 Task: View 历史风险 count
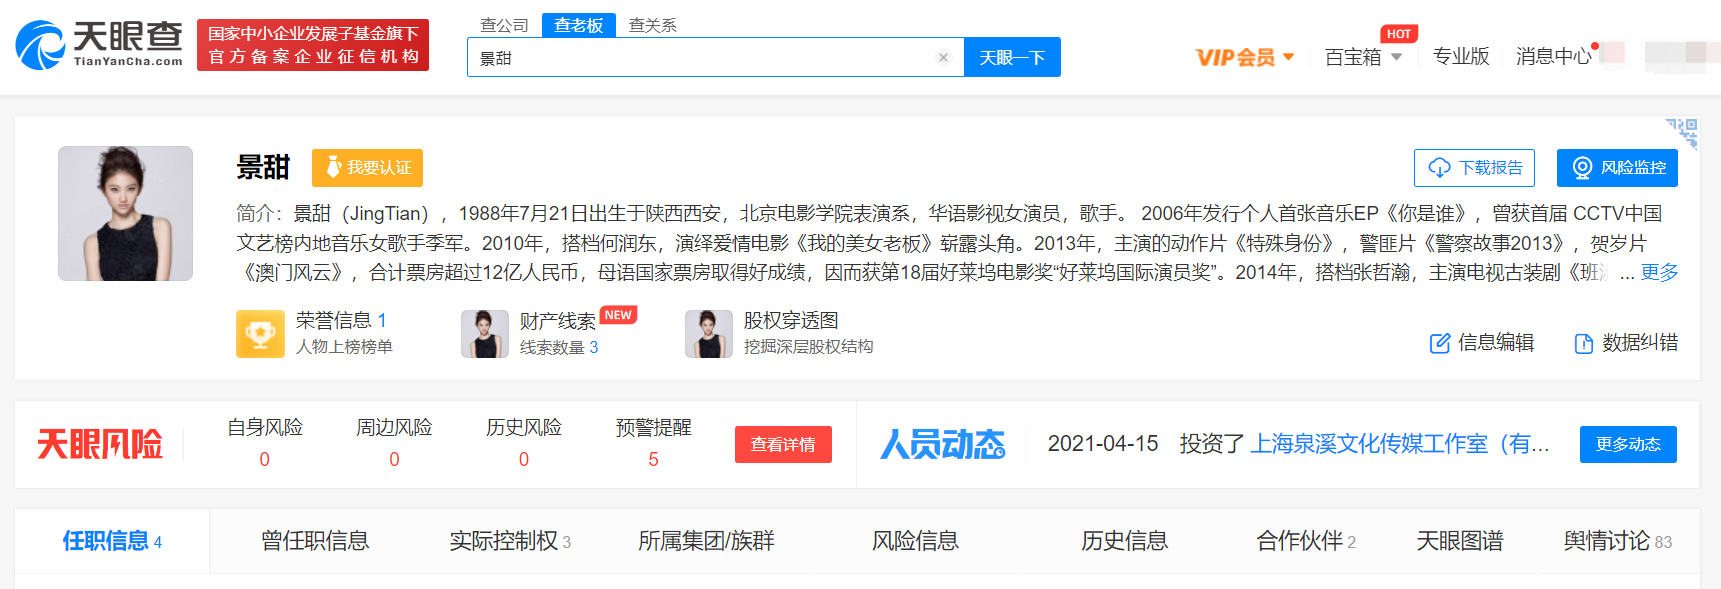524,459
